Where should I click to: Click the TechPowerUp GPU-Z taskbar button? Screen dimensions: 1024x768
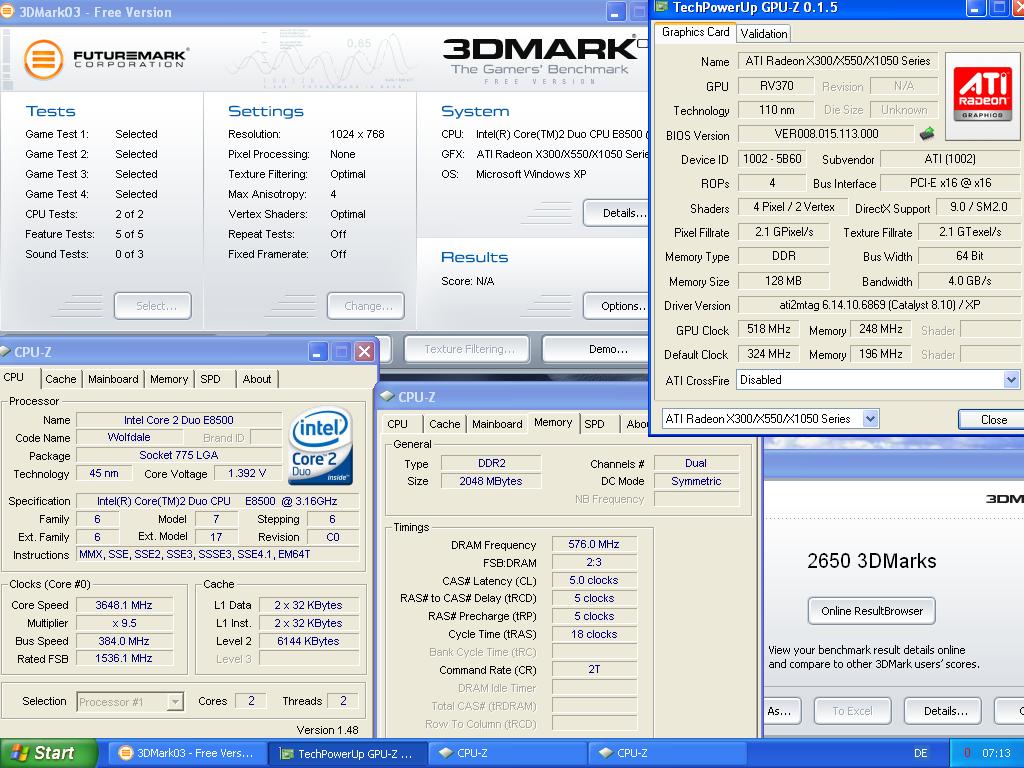click(347, 753)
